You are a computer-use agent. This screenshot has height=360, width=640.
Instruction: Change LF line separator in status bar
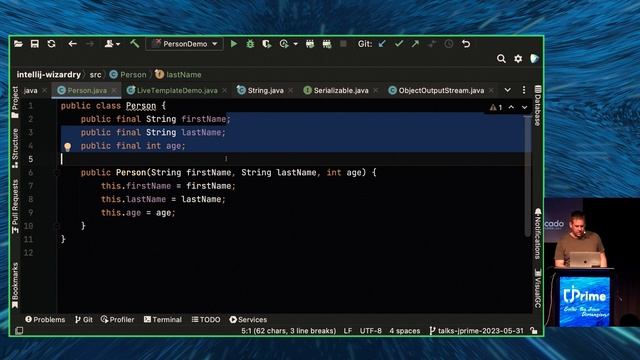click(348, 331)
